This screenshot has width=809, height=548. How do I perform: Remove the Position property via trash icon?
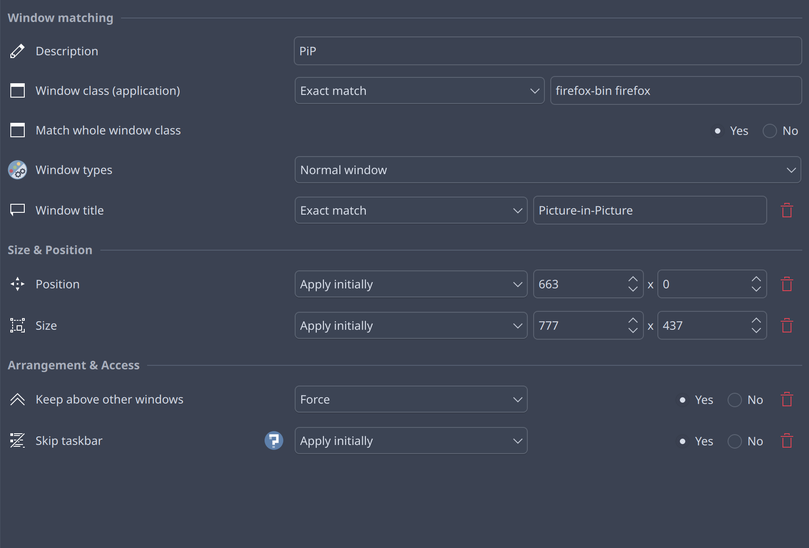787,284
